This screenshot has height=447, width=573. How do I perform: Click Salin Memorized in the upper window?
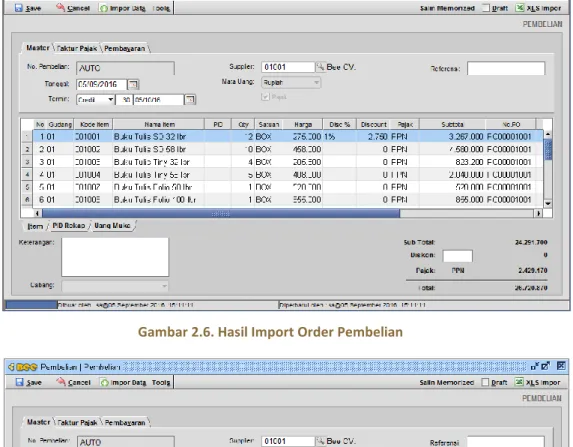(x=447, y=8)
